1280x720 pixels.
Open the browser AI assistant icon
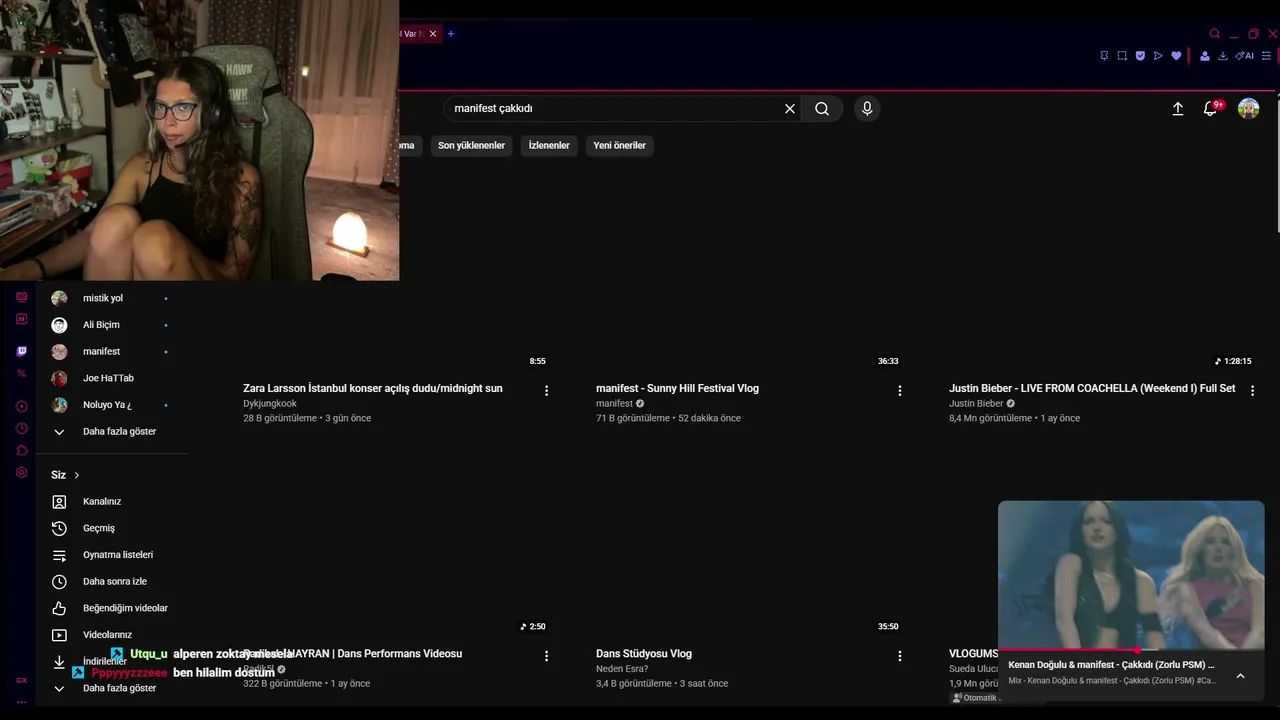[x=1244, y=56]
